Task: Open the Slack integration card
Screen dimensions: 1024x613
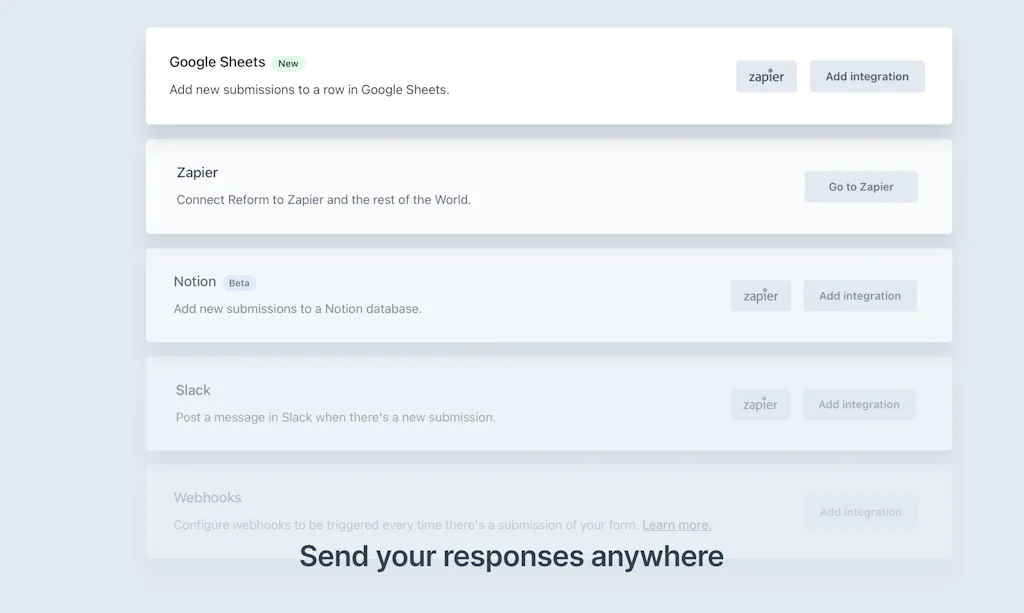Action: pyautogui.click(x=450, y=403)
